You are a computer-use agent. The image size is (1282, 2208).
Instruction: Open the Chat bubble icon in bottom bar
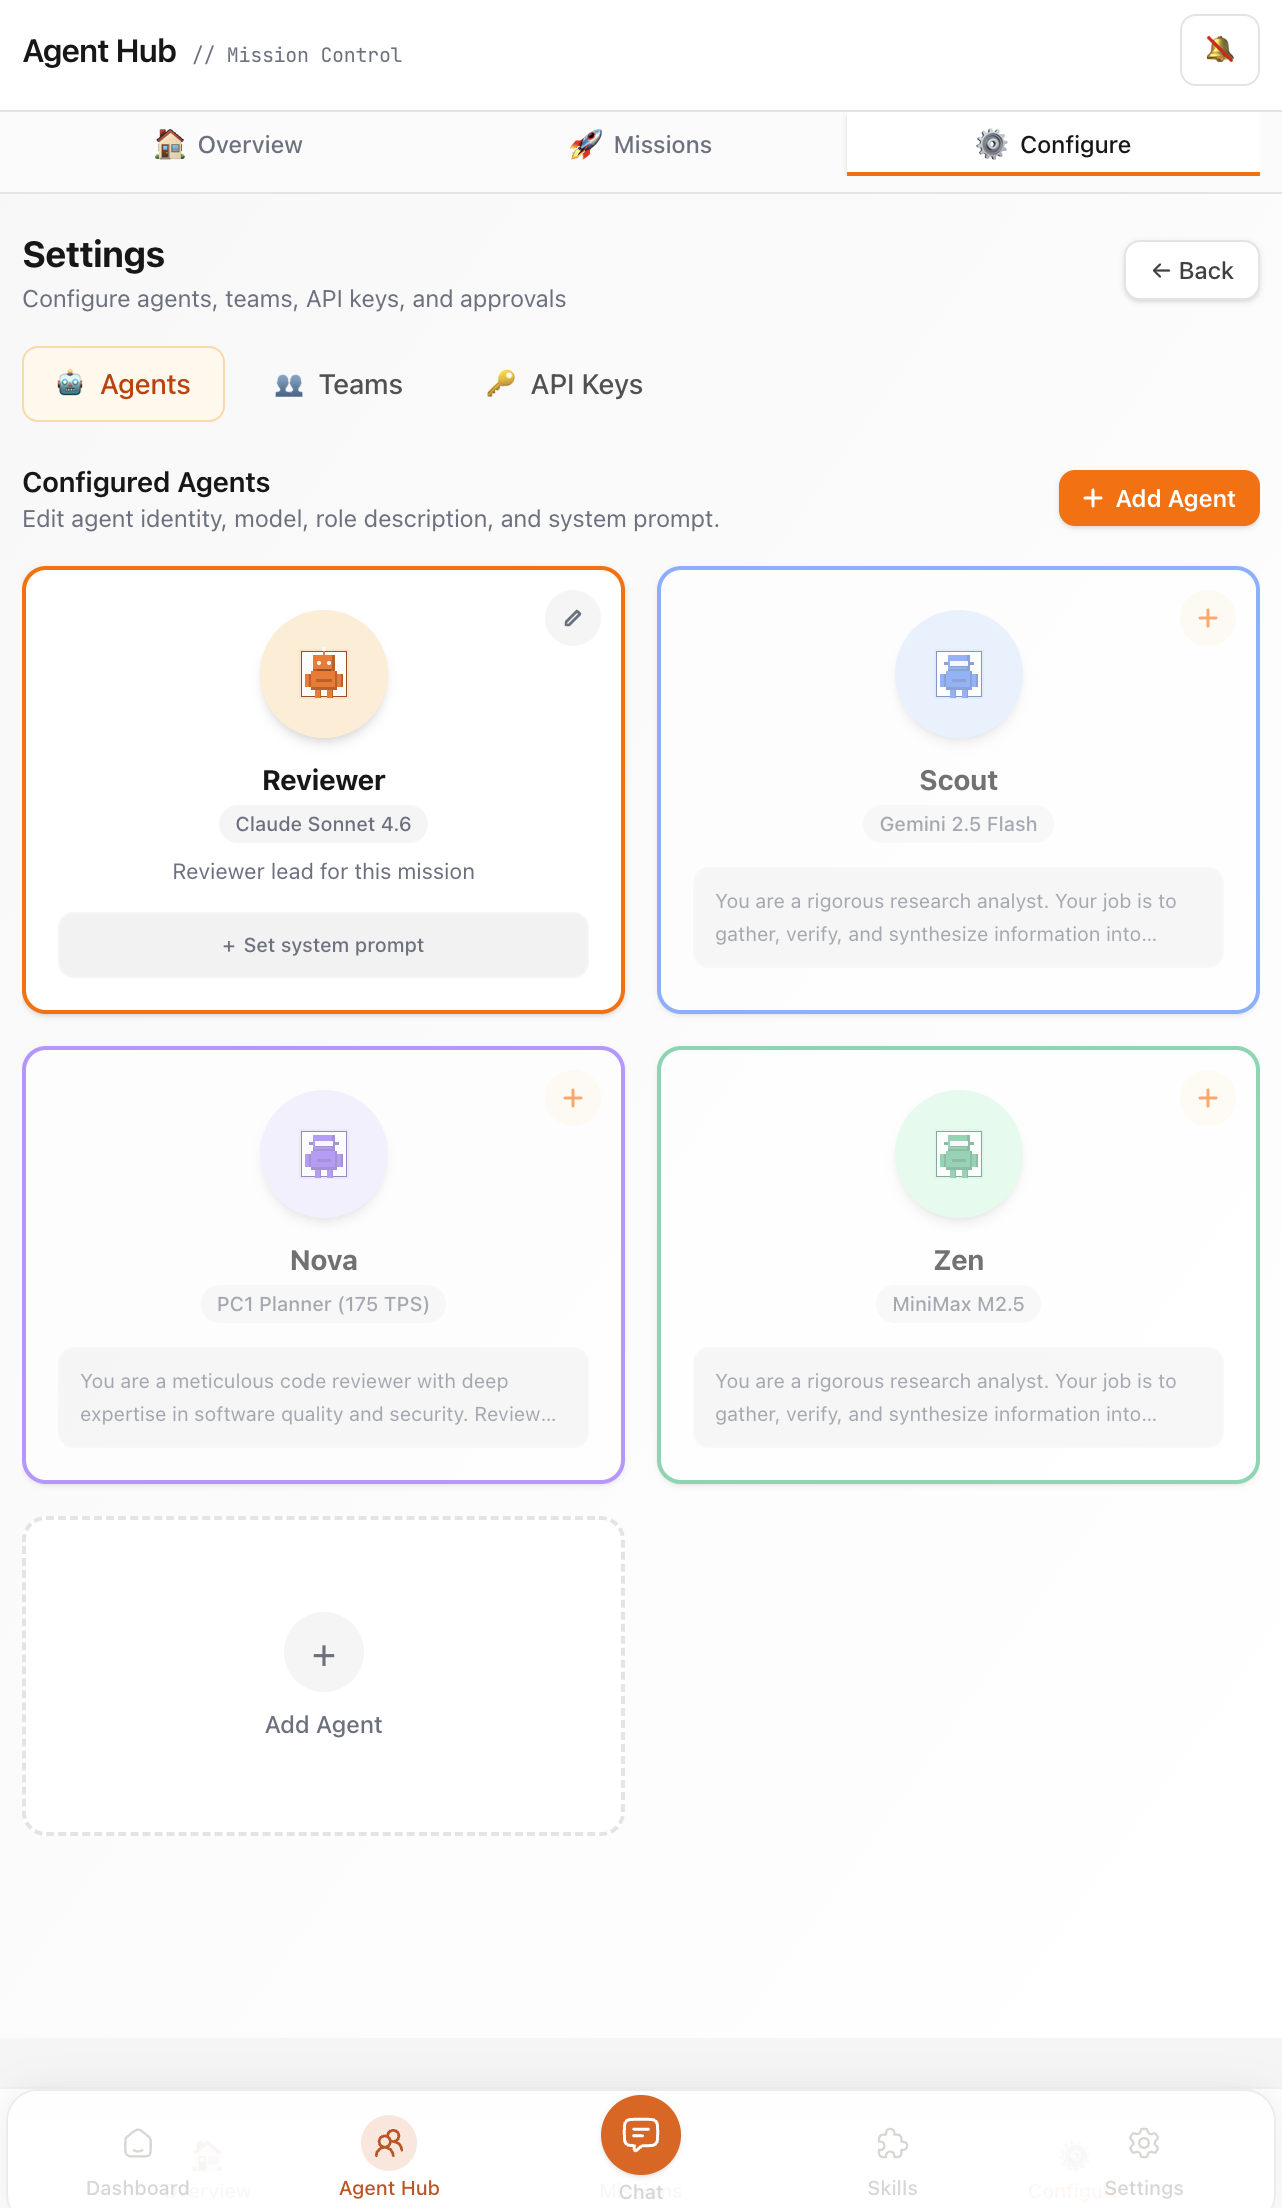coord(641,2135)
